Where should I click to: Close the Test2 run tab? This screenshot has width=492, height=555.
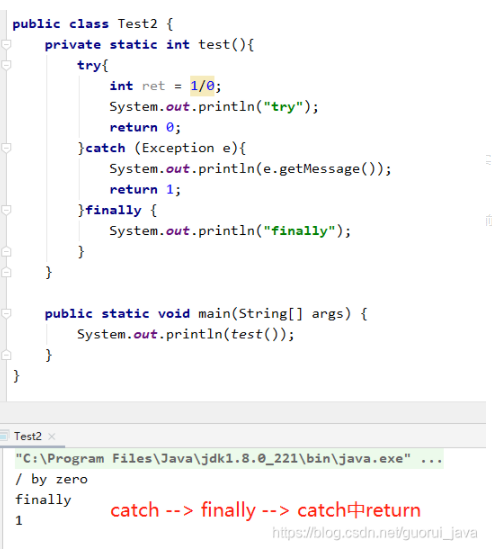52,436
